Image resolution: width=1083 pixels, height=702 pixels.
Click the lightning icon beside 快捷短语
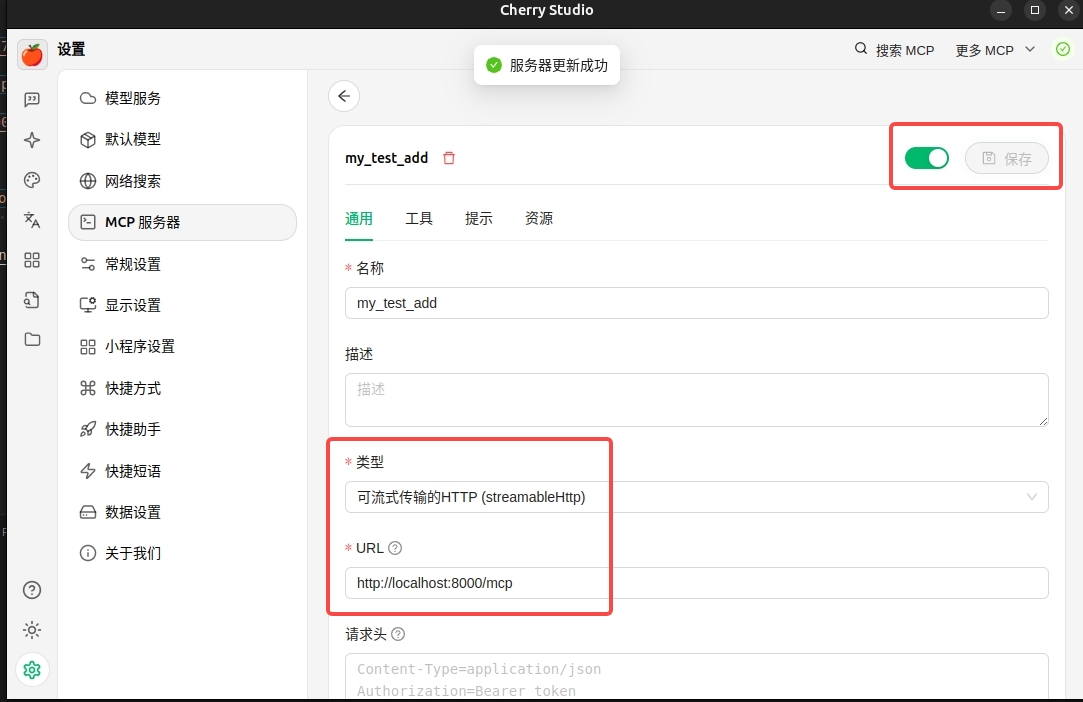click(88, 471)
